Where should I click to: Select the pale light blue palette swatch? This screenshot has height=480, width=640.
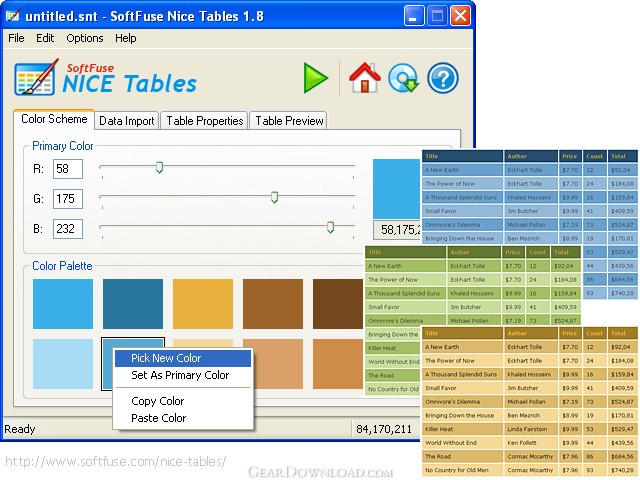coord(63,364)
